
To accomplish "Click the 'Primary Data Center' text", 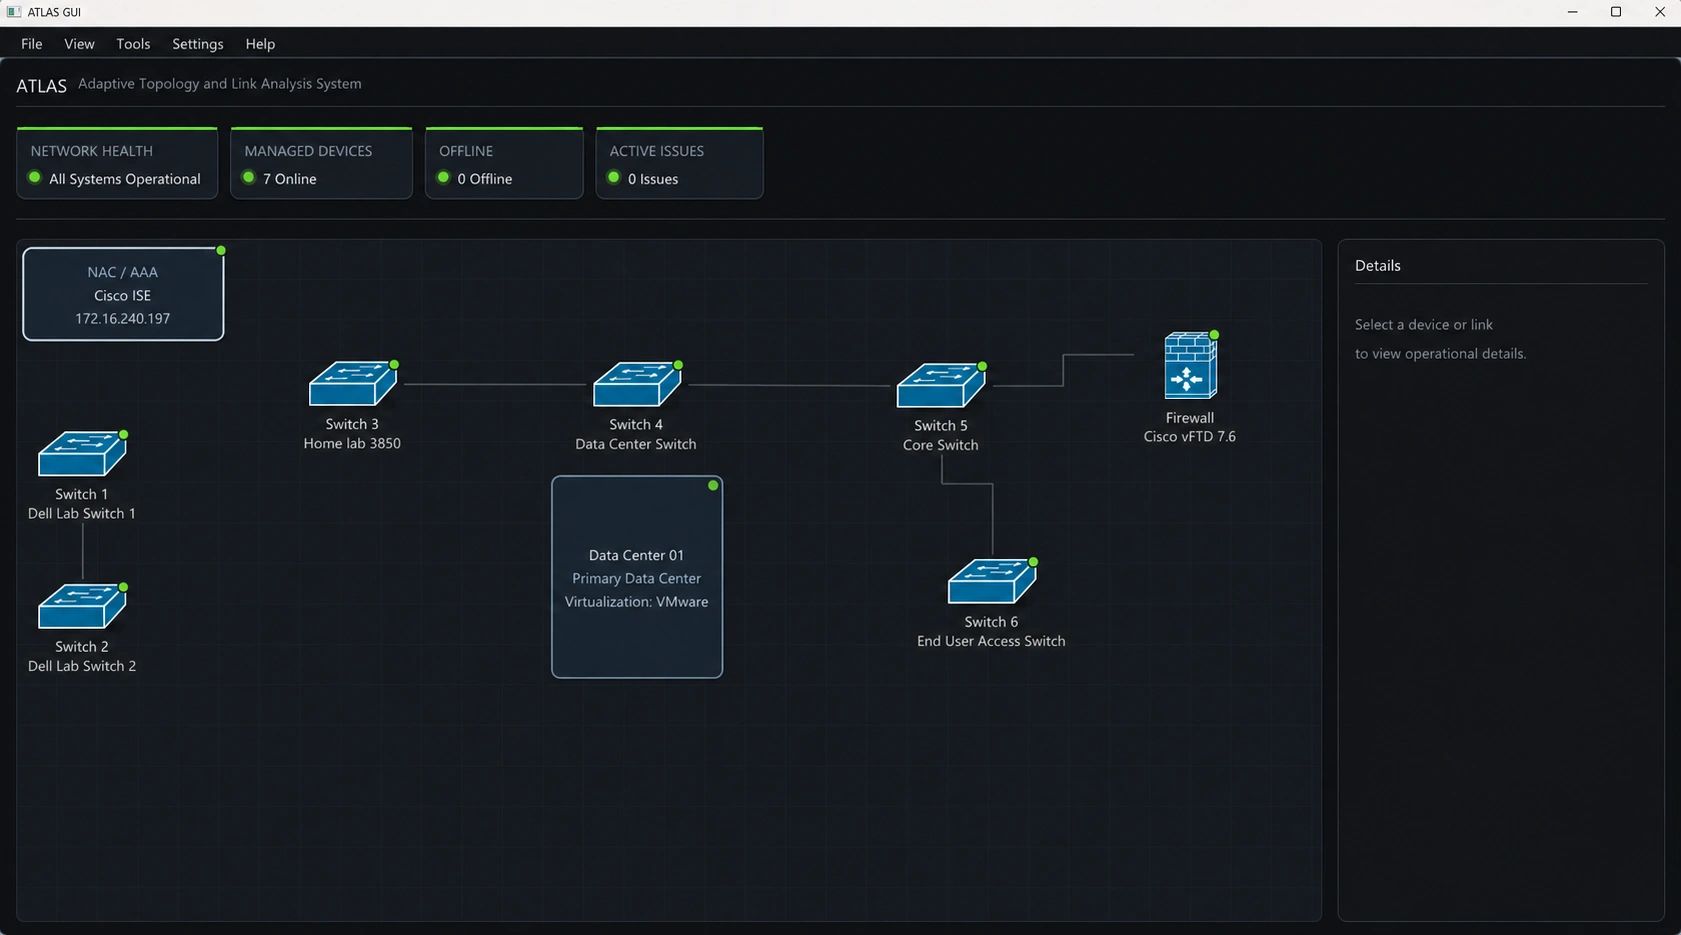I will pos(636,578).
